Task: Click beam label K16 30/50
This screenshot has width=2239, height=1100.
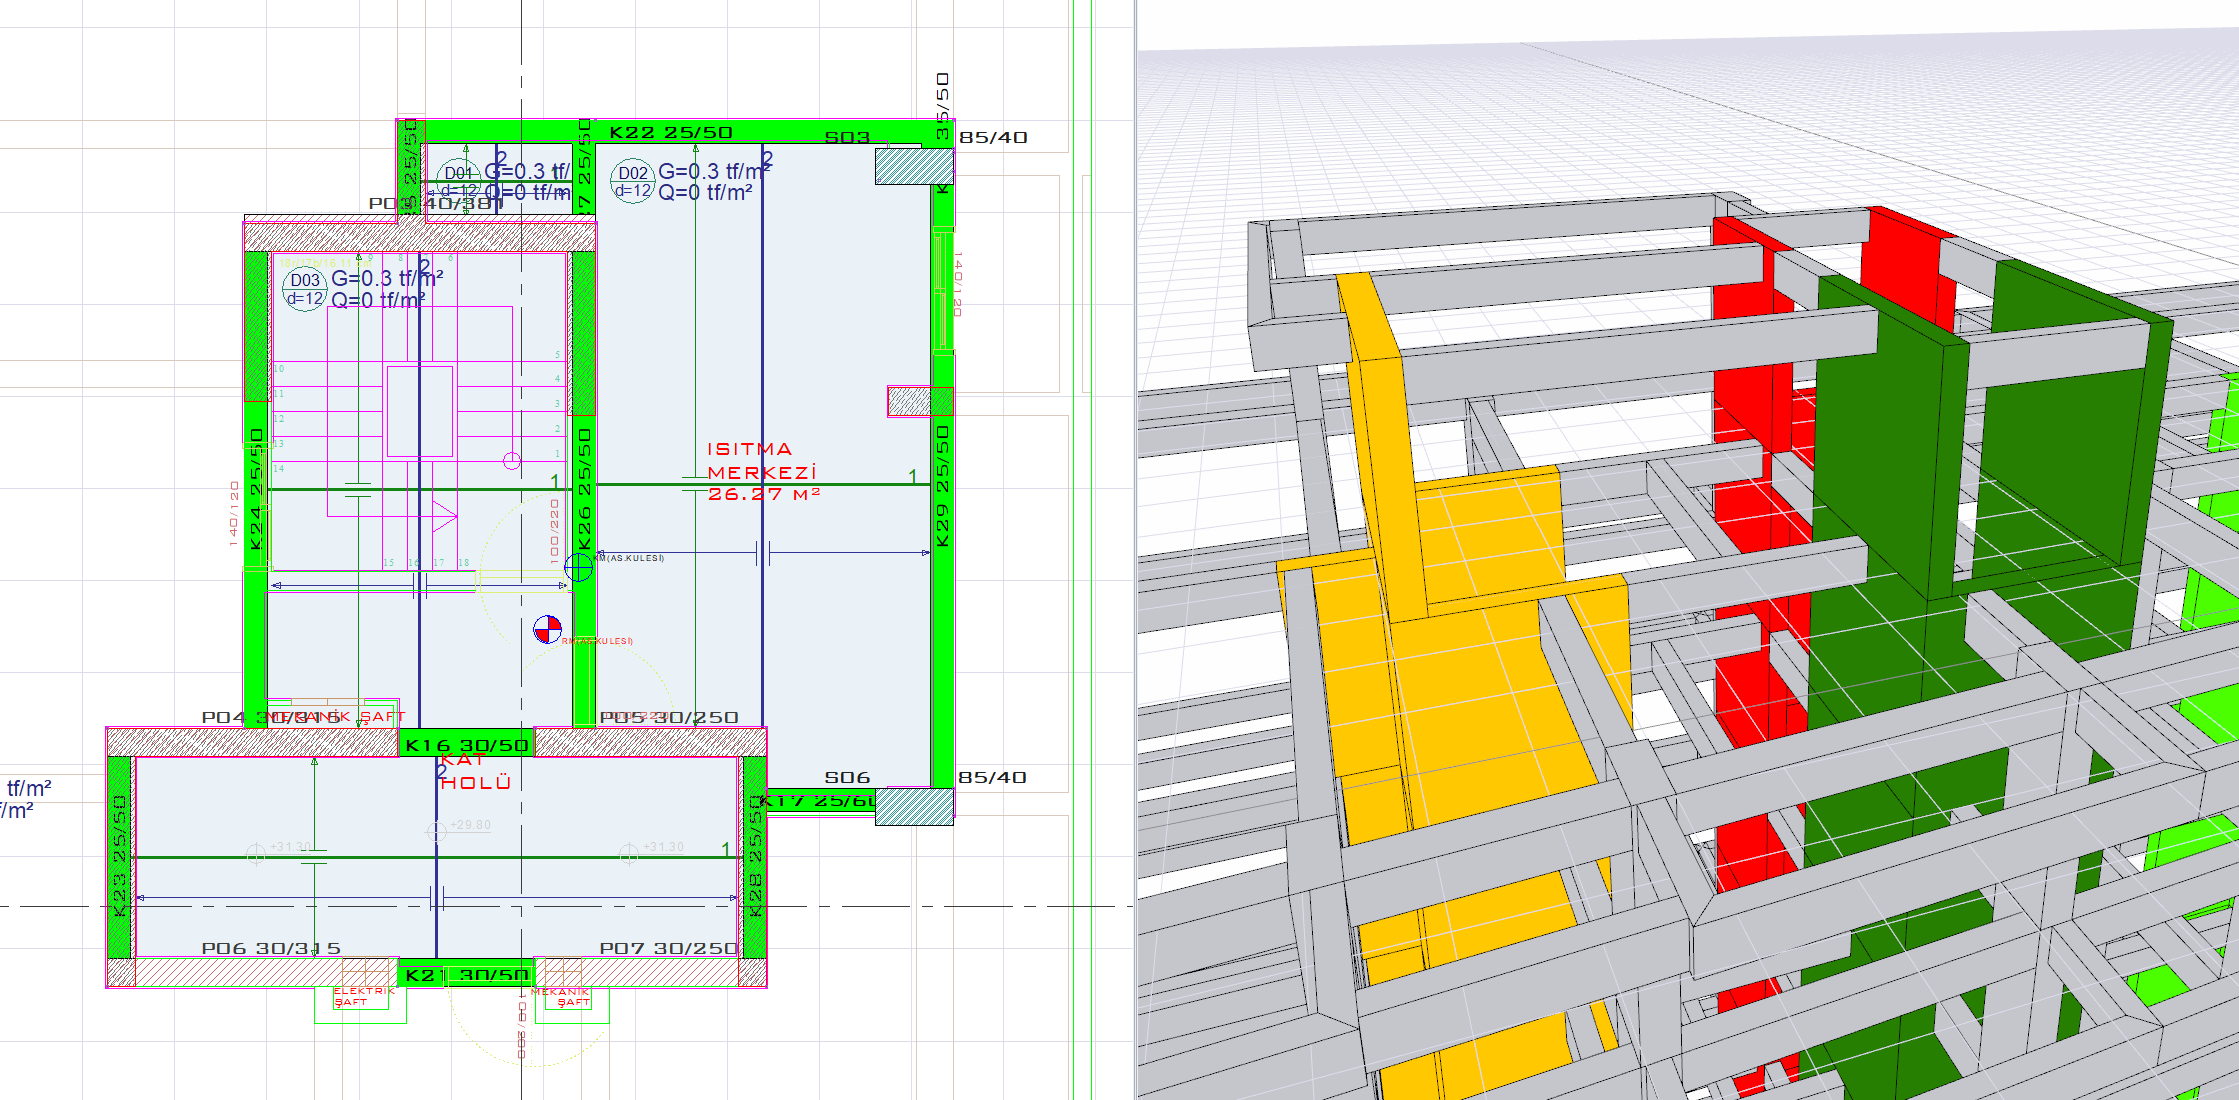Action: 466,745
